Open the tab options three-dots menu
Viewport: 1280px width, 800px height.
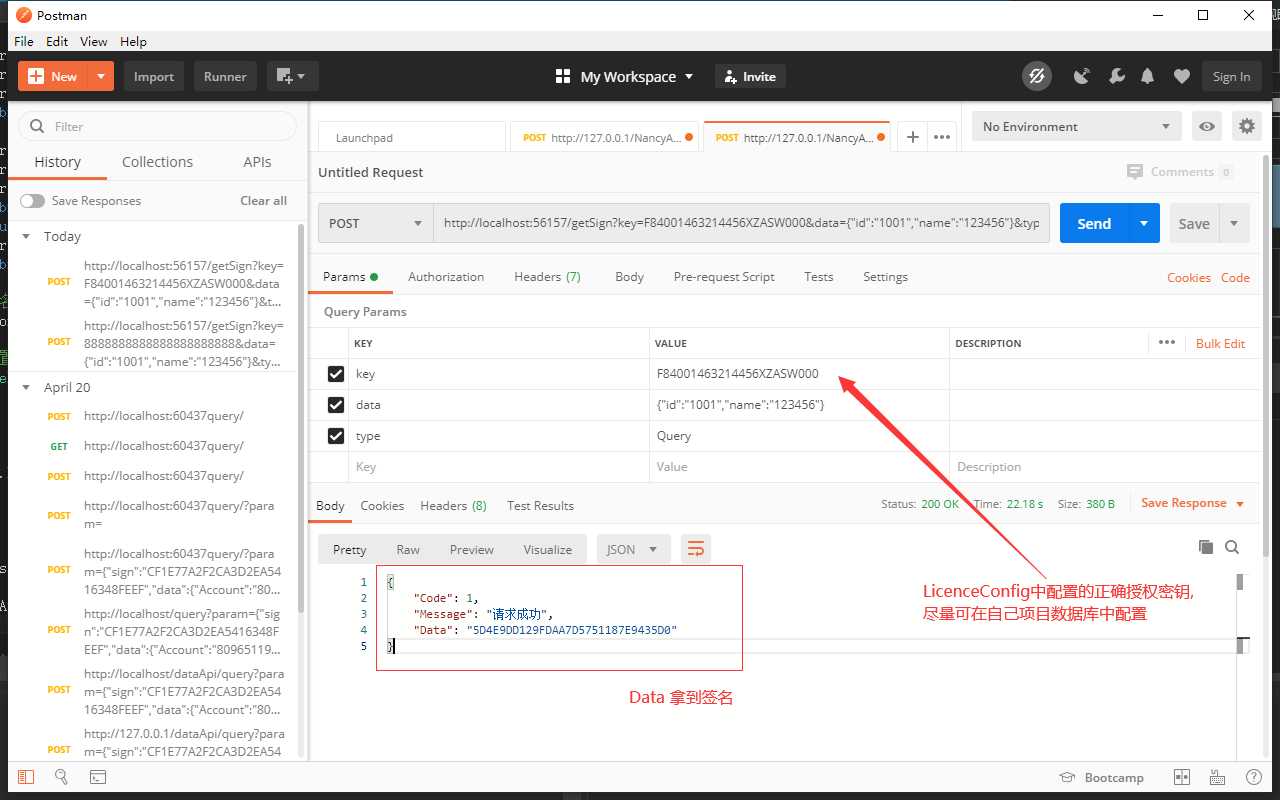(x=941, y=137)
